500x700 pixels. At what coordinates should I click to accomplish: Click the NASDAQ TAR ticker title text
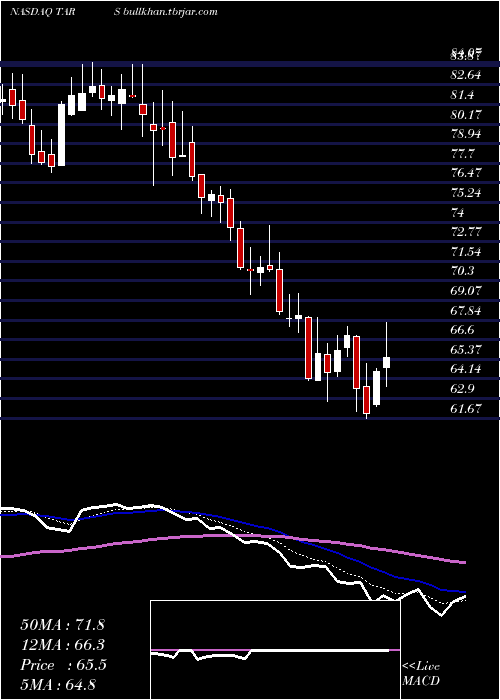42,12
